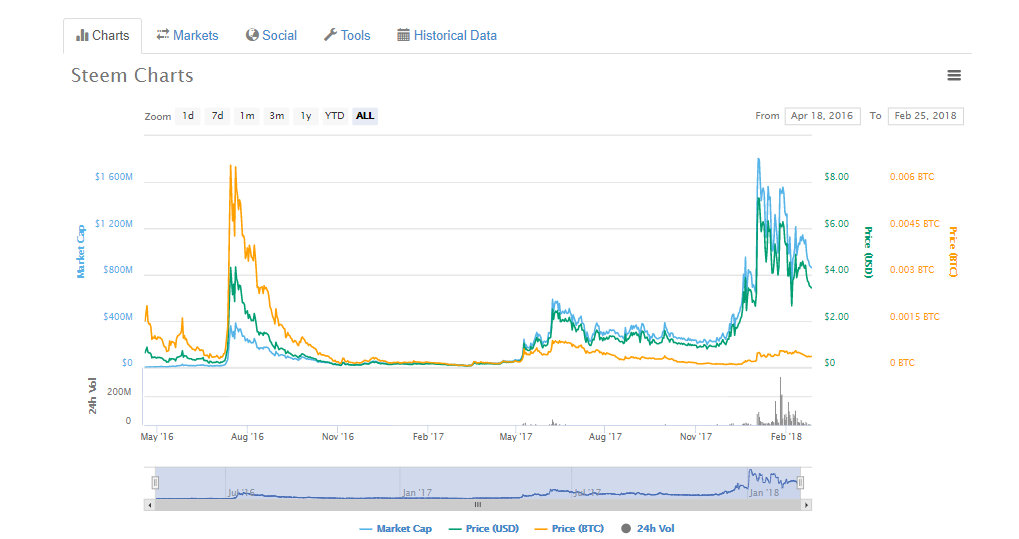The height and width of the screenshot is (539, 1019).
Task: Click the May '17 x-axis label
Action: tap(516, 437)
